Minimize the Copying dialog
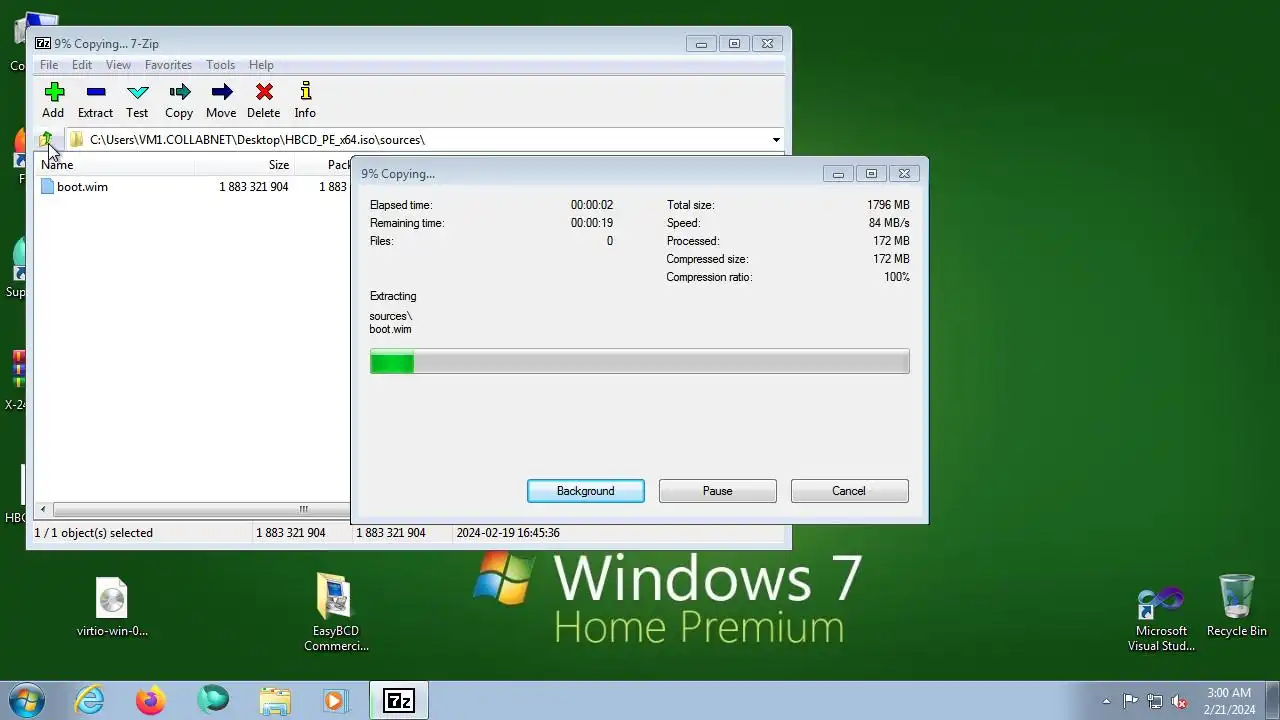The height and width of the screenshot is (720, 1280). [x=838, y=174]
